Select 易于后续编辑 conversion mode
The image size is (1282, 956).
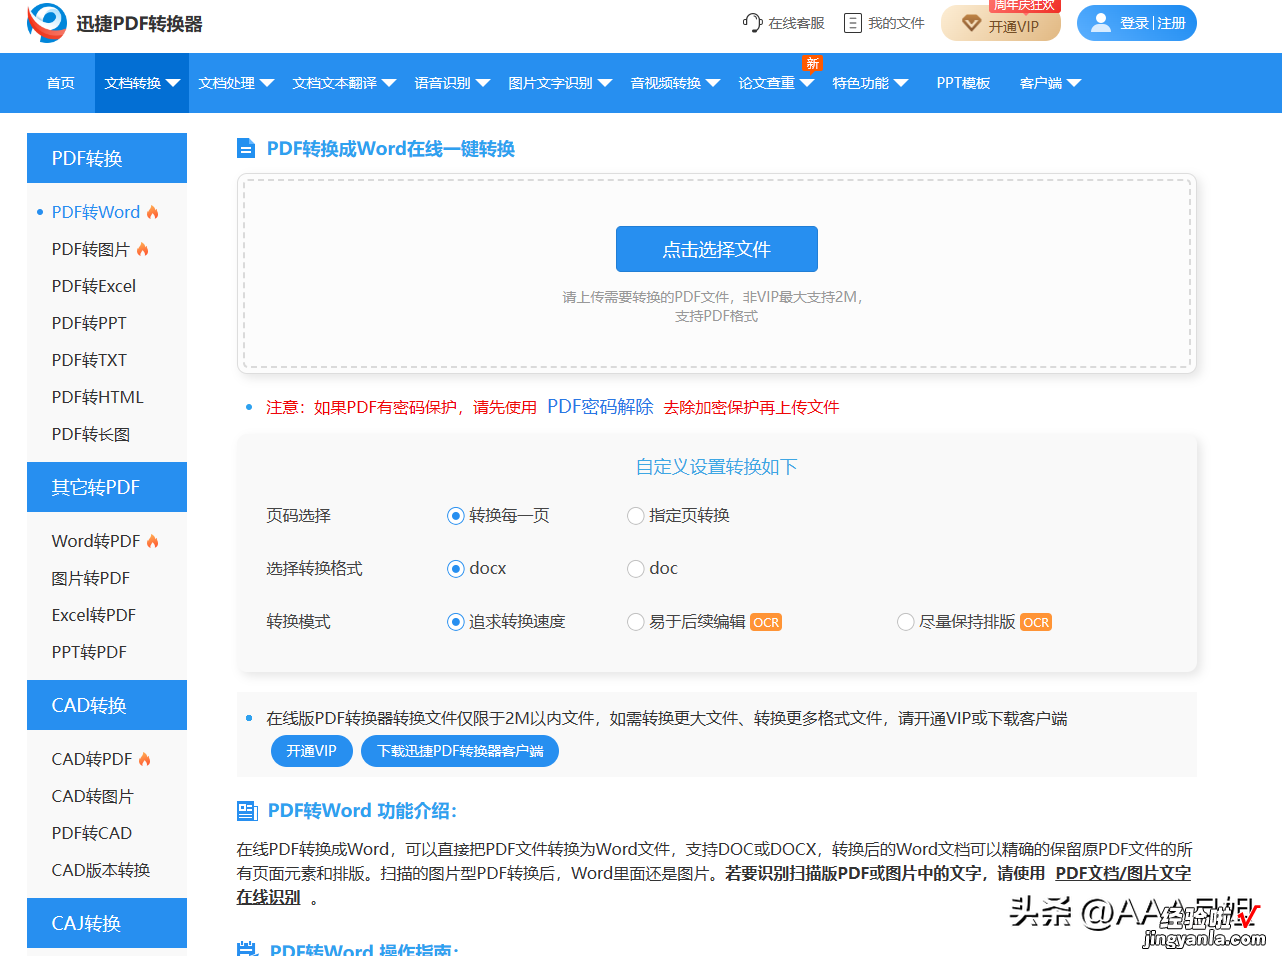[x=635, y=622]
